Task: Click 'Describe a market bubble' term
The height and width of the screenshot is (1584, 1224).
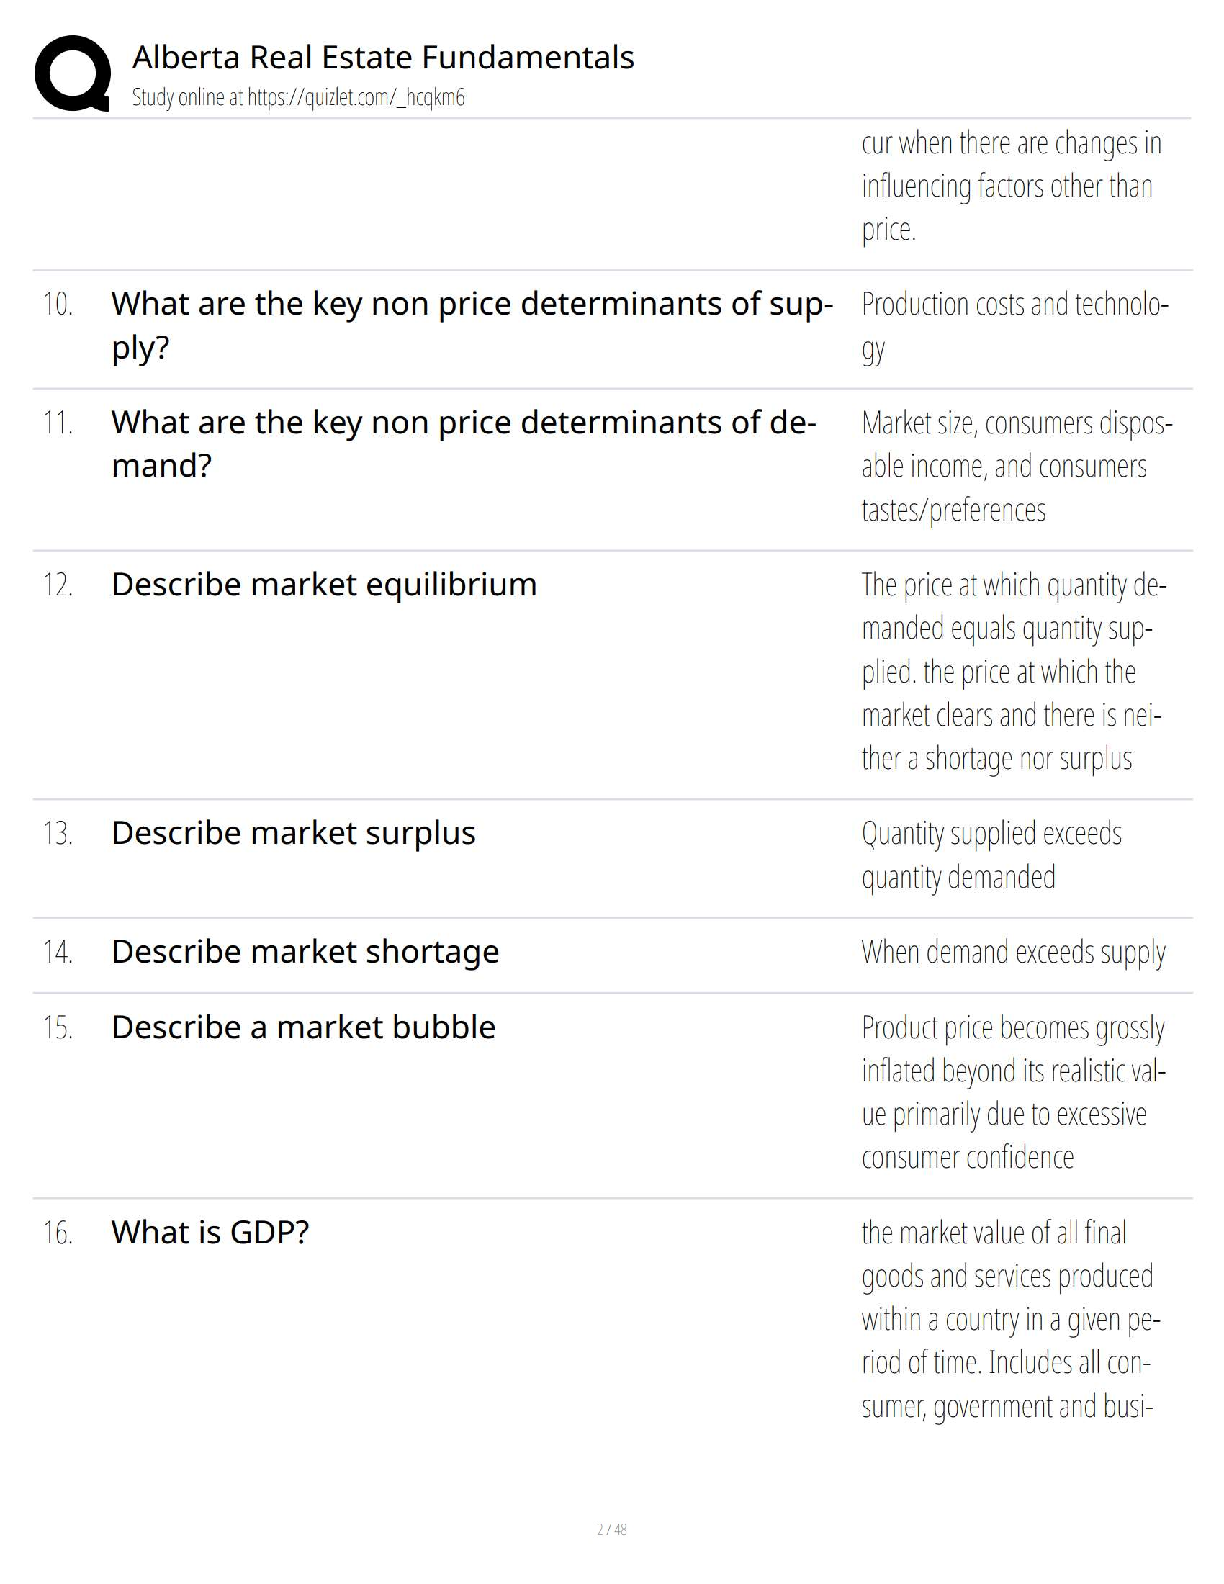Action: click(x=303, y=1027)
